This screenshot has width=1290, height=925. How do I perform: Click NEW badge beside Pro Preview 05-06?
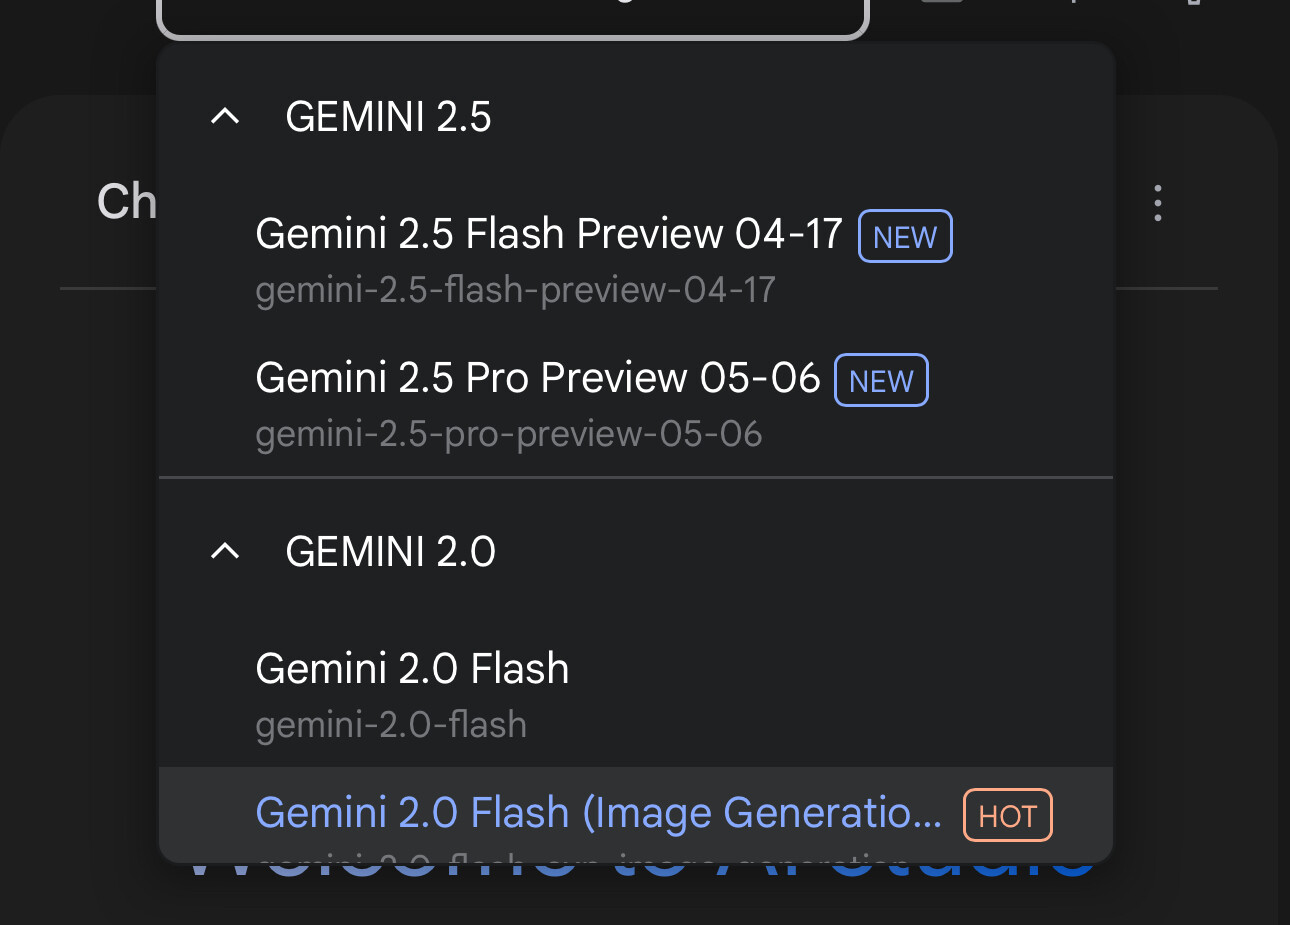(881, 381)
